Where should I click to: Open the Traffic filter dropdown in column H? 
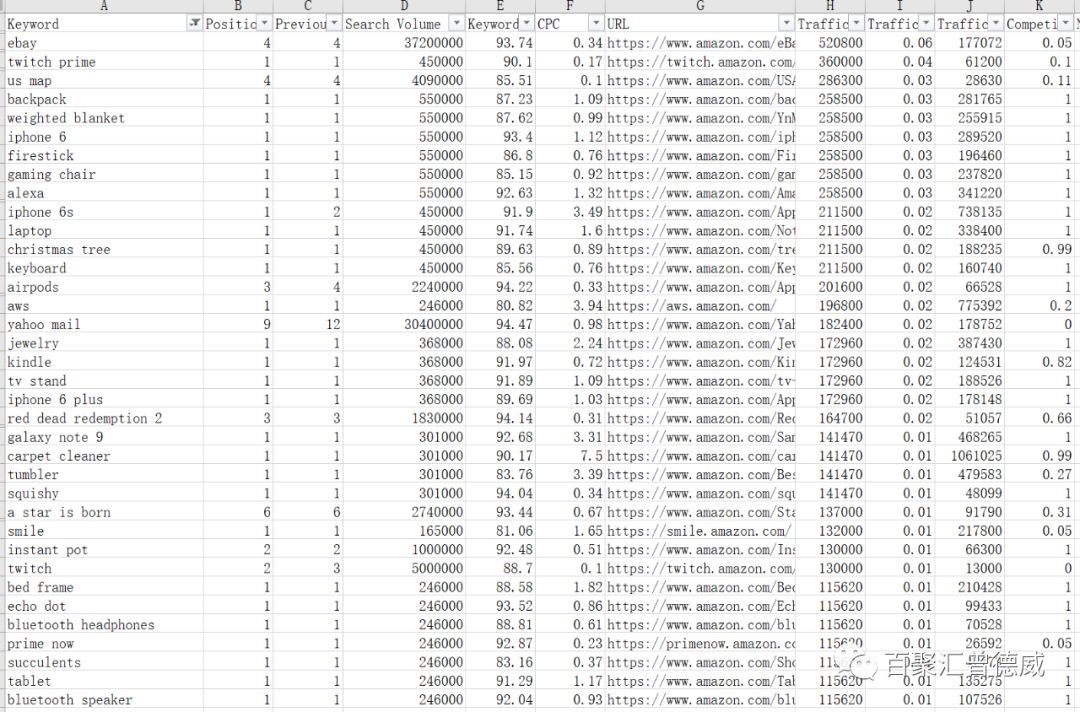click(856, 23)
